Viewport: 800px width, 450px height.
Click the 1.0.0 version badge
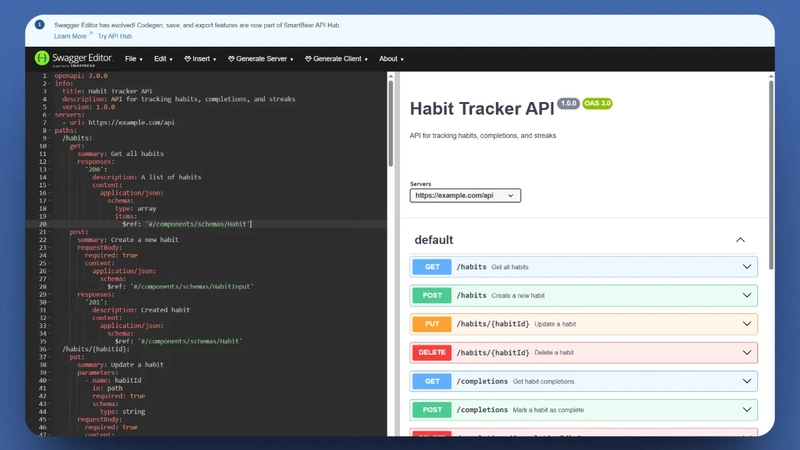[568, 103]
